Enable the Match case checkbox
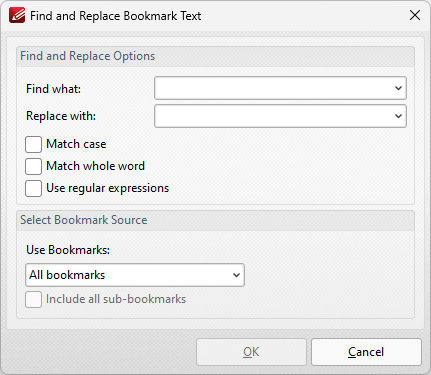The width and height of the screenshot is (431, 375). 33,144
